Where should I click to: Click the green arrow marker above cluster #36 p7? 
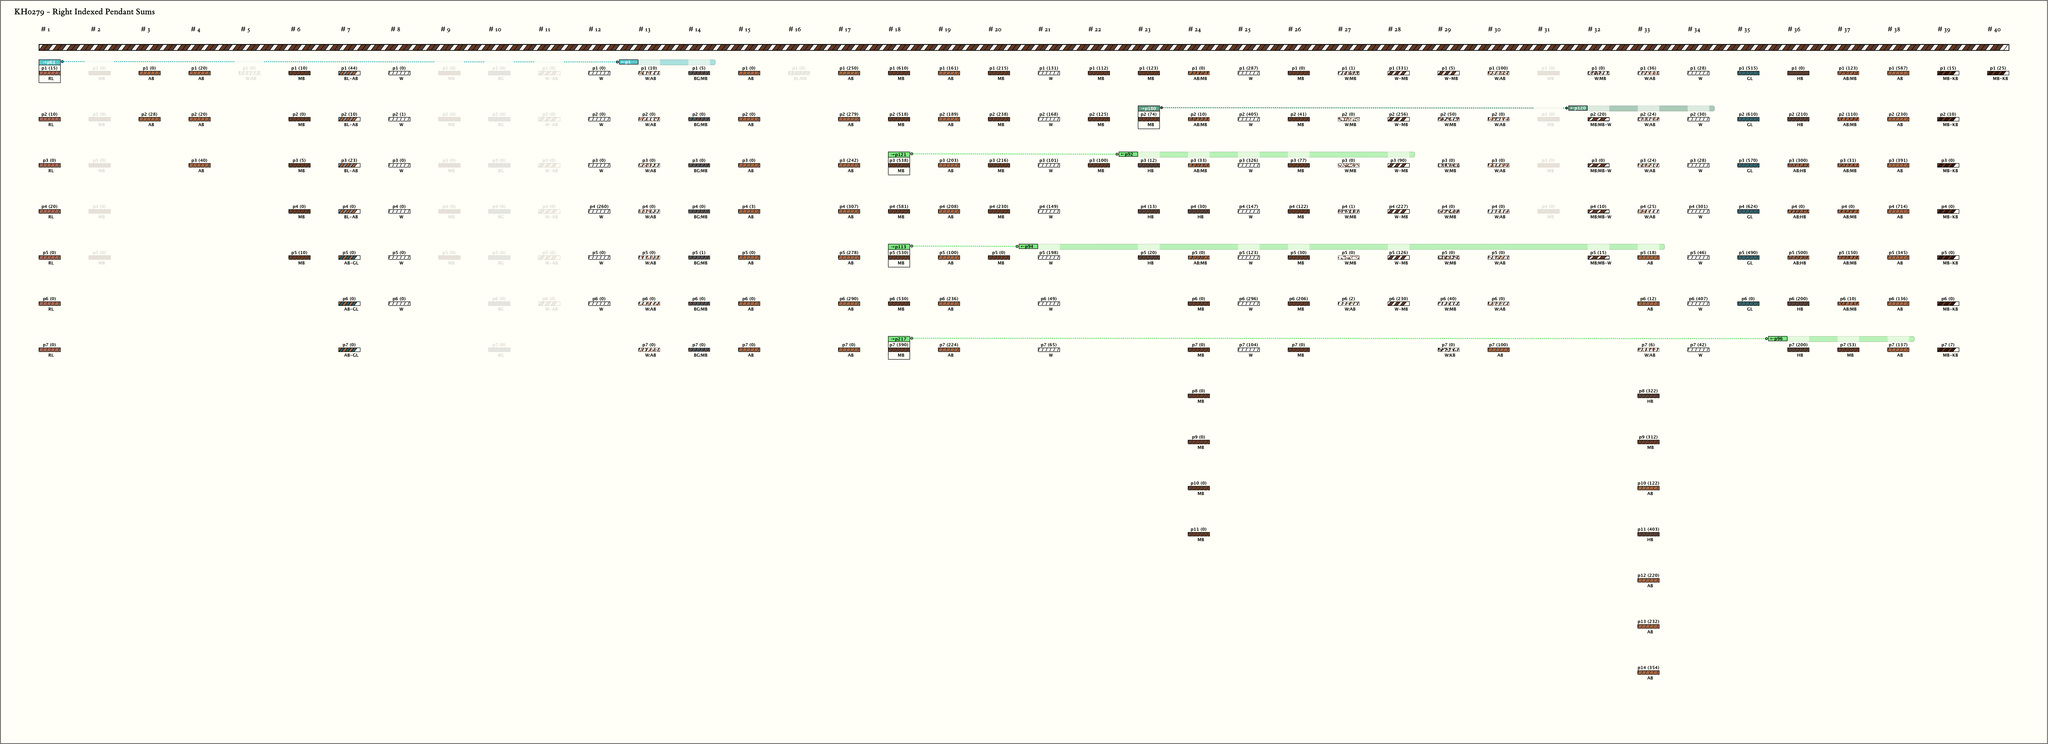point(1777,339)
